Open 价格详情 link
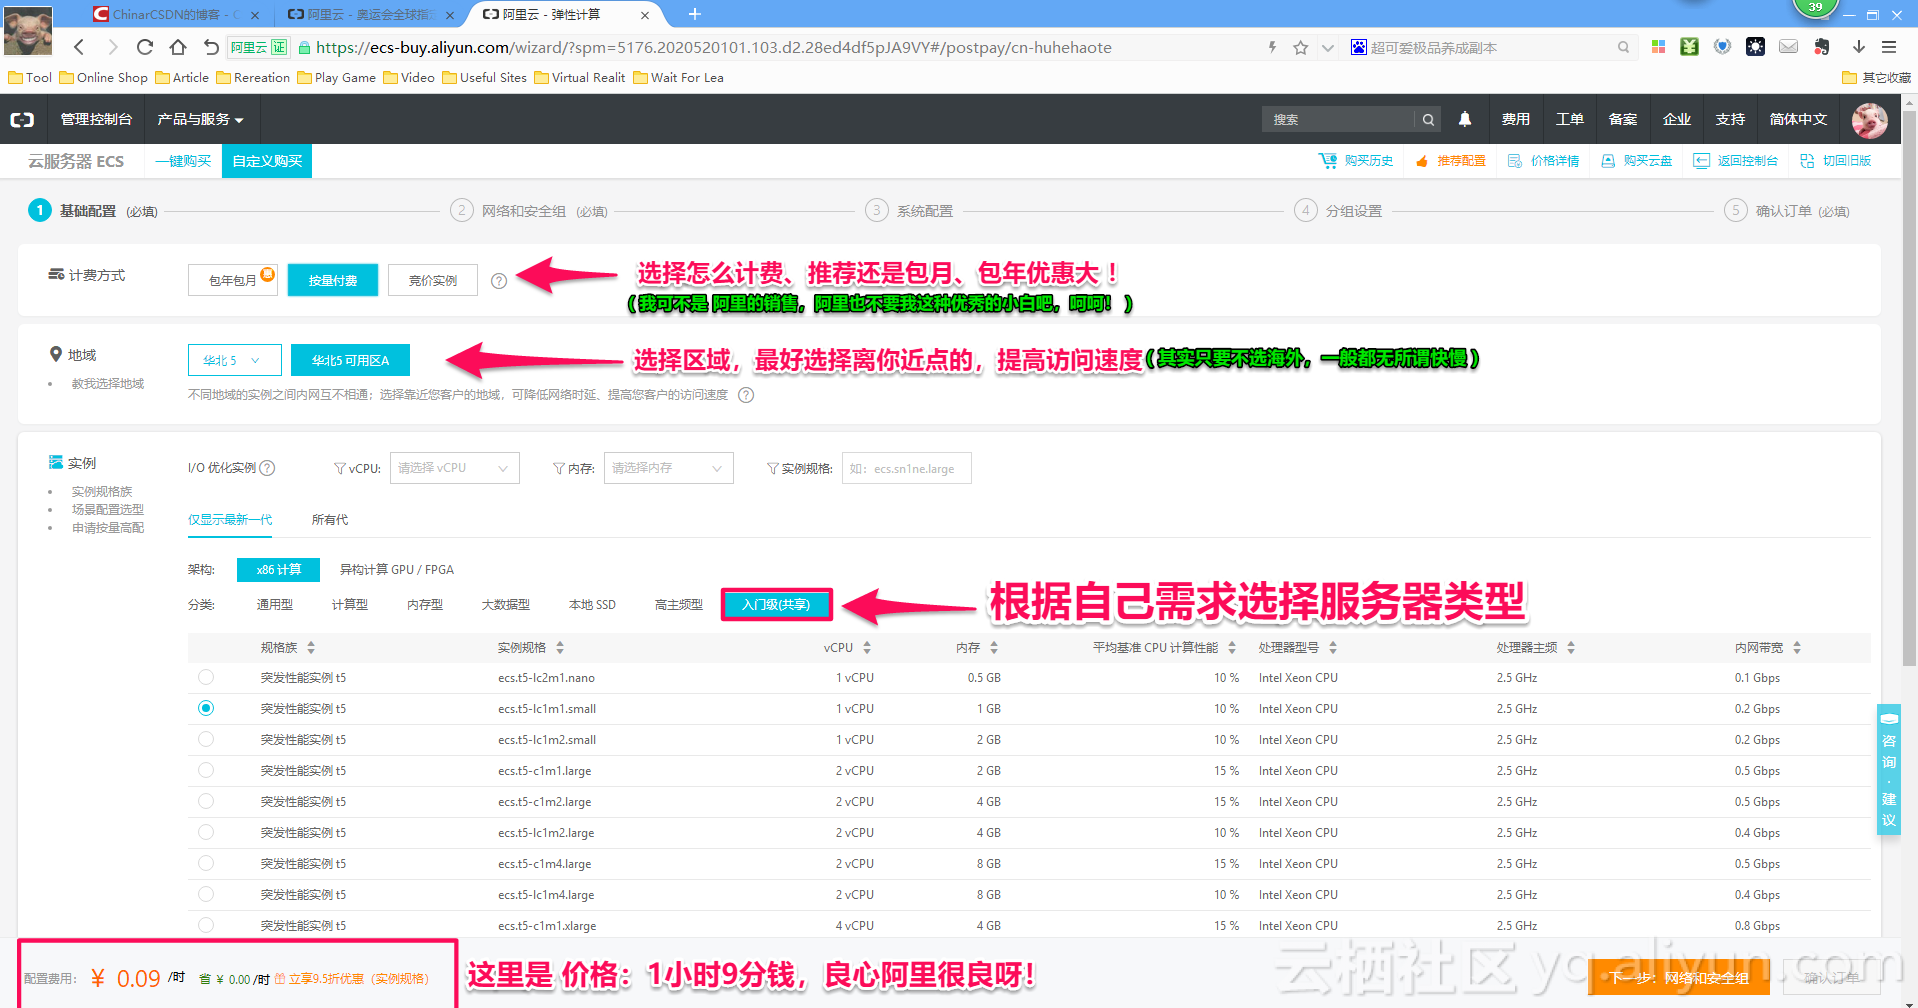1918x1008 pixels. (1544, 160)
